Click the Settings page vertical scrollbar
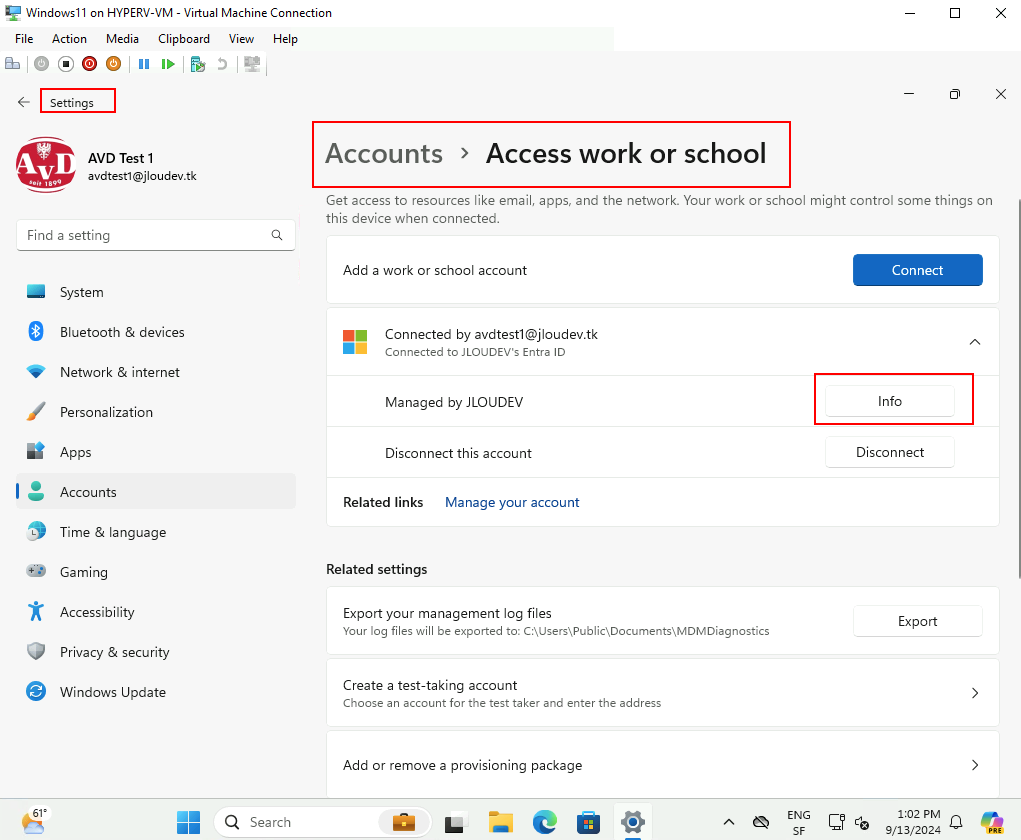Image resolution: width=1021 pixels, height=840 pixels. pos(1018,388)
